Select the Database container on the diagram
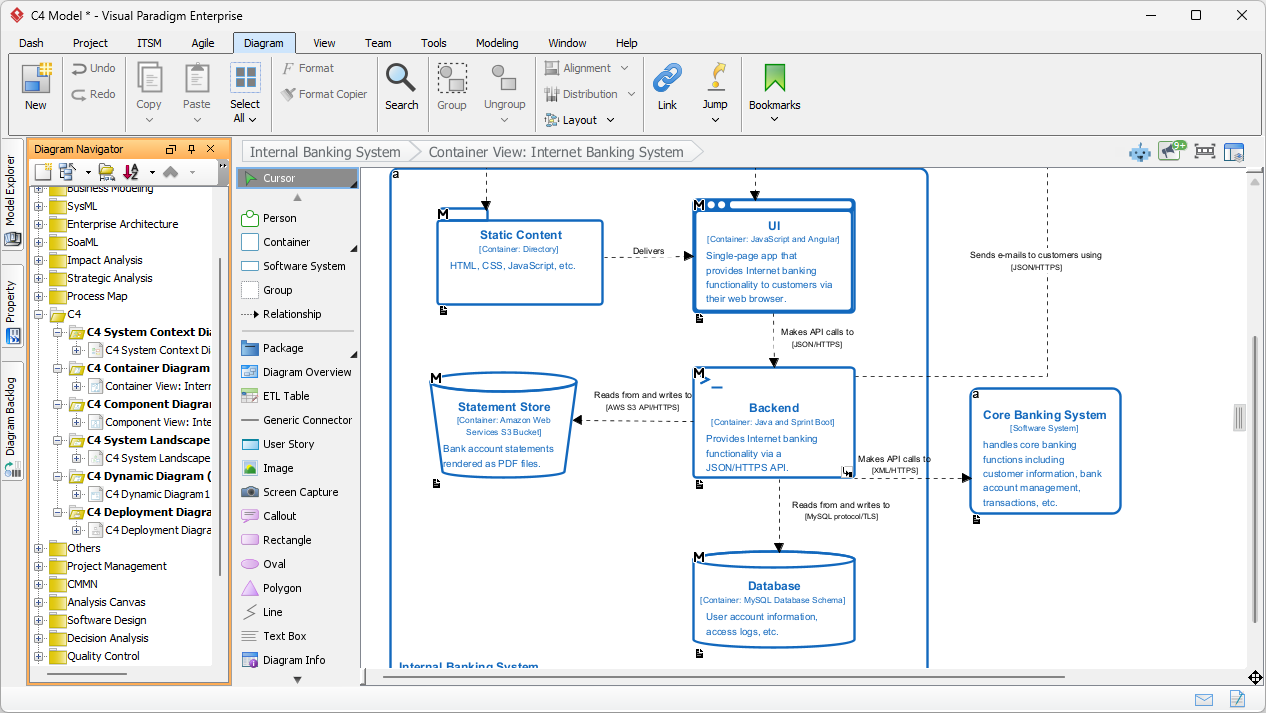Image resolution: width=1266 pixels, height=713 pixels. 774,598
